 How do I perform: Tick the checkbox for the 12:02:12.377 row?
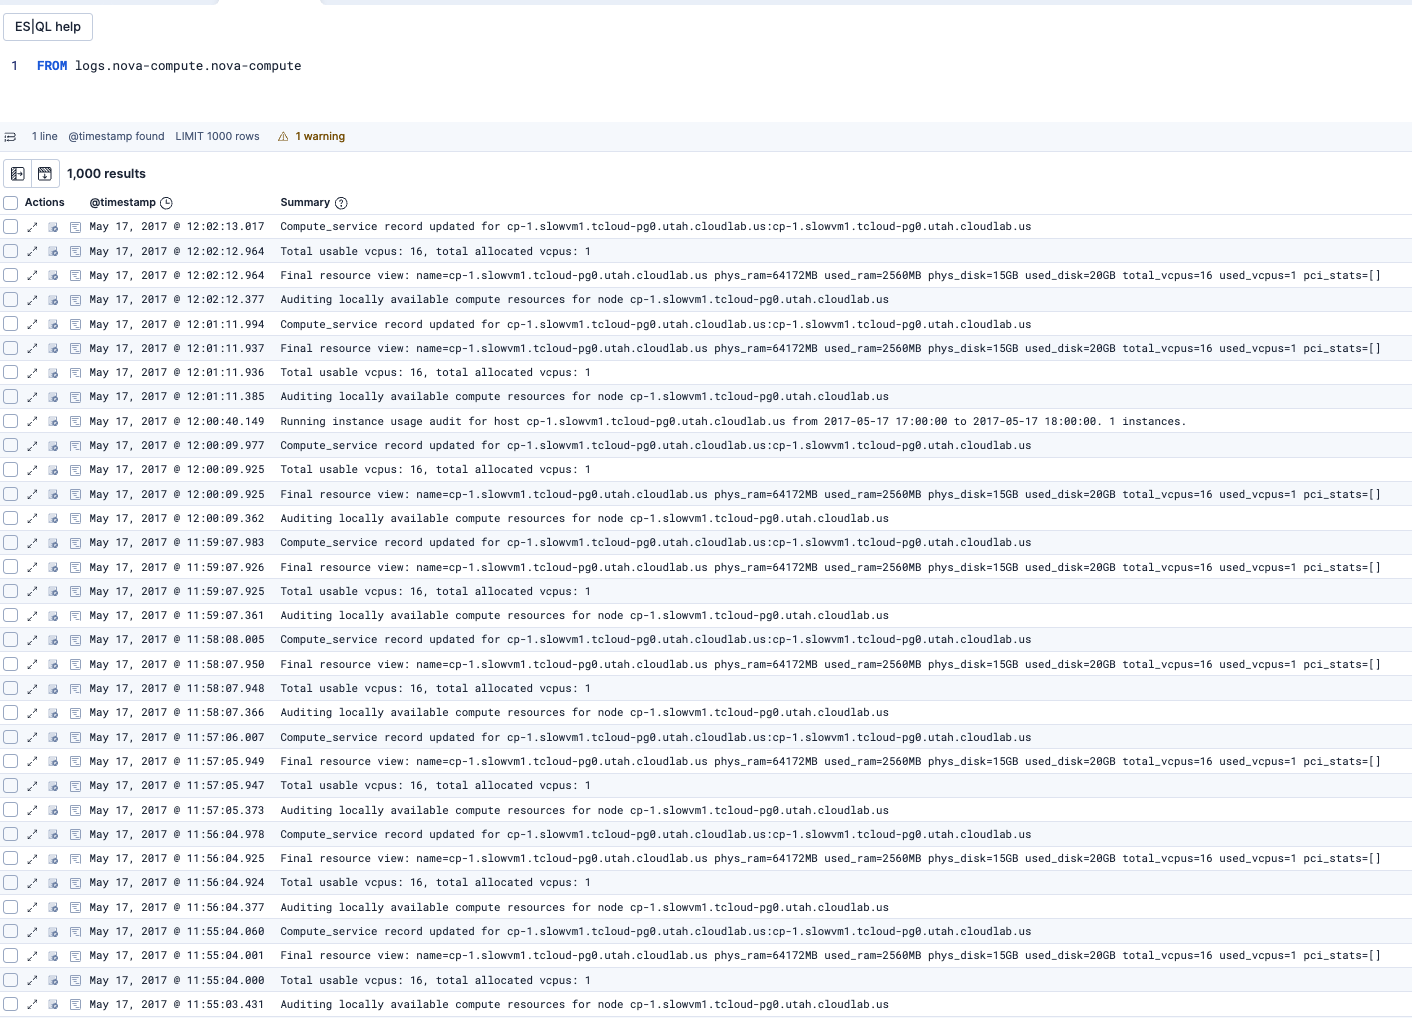[11, 300]
